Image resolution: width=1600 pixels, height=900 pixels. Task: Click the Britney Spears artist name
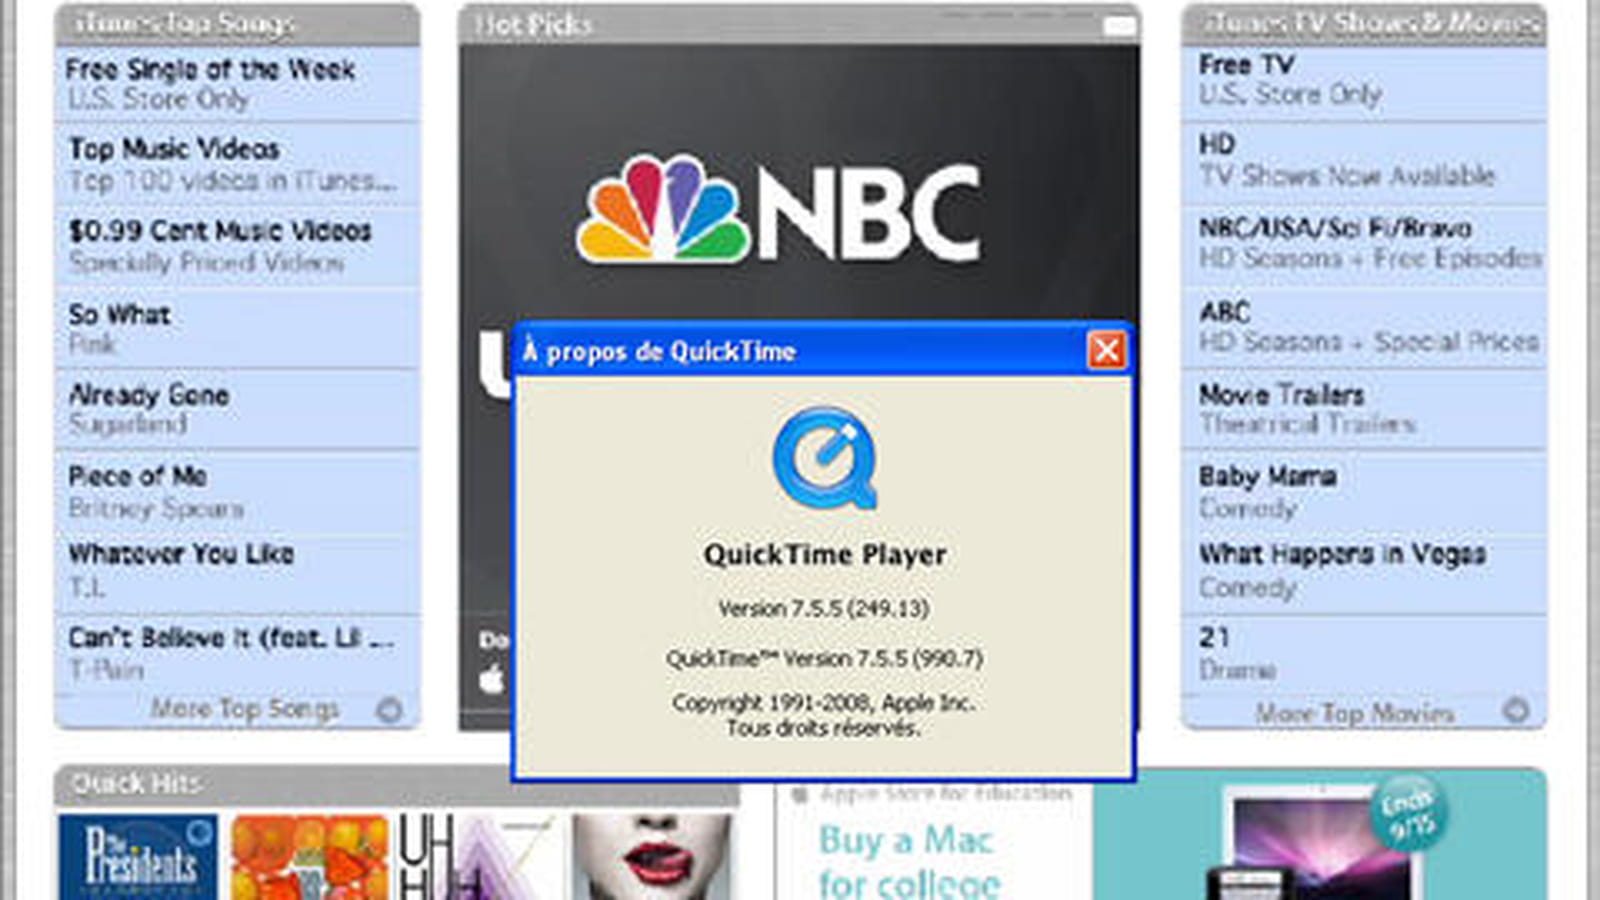156,508
